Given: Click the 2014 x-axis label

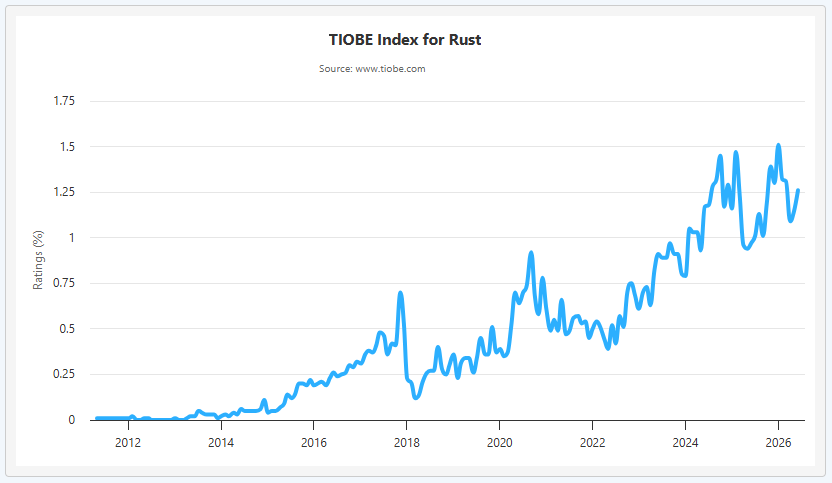Looking at the screenshot, I should [x=221, y=443].
